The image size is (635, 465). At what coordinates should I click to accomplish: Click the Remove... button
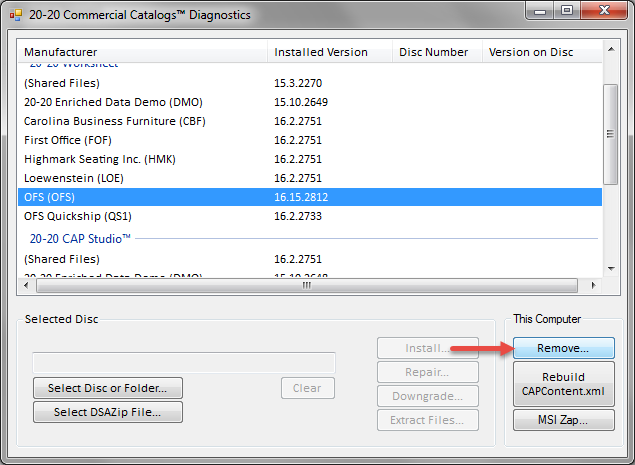point(563,348)
